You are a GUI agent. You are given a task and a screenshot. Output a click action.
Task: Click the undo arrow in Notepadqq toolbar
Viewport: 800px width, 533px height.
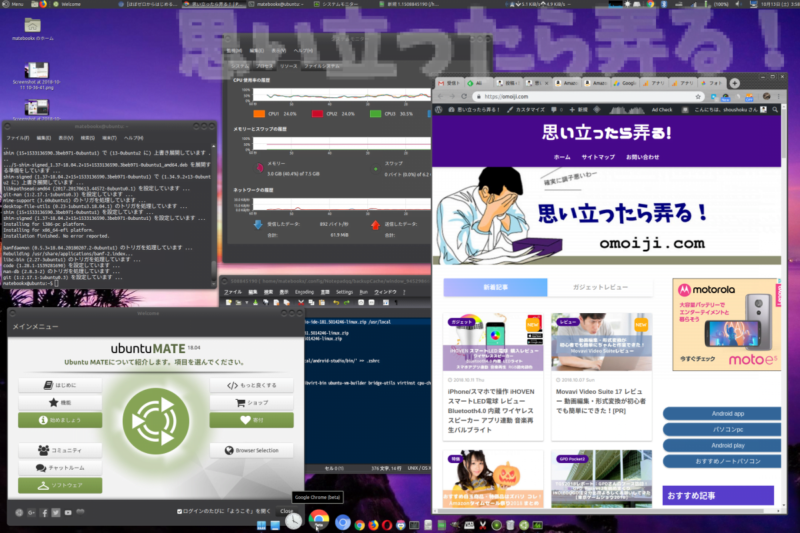click(x=336, y=302)
